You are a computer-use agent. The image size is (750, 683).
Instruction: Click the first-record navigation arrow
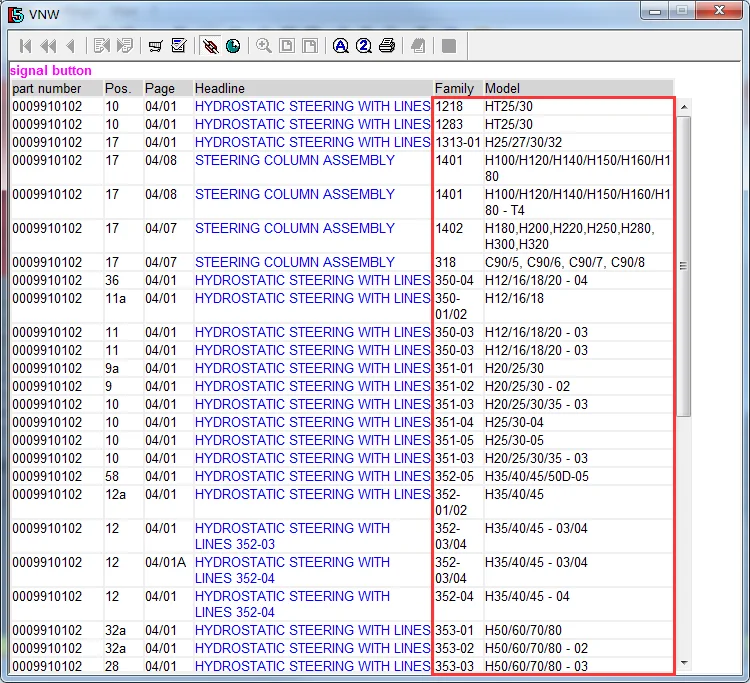pos(25,46)
